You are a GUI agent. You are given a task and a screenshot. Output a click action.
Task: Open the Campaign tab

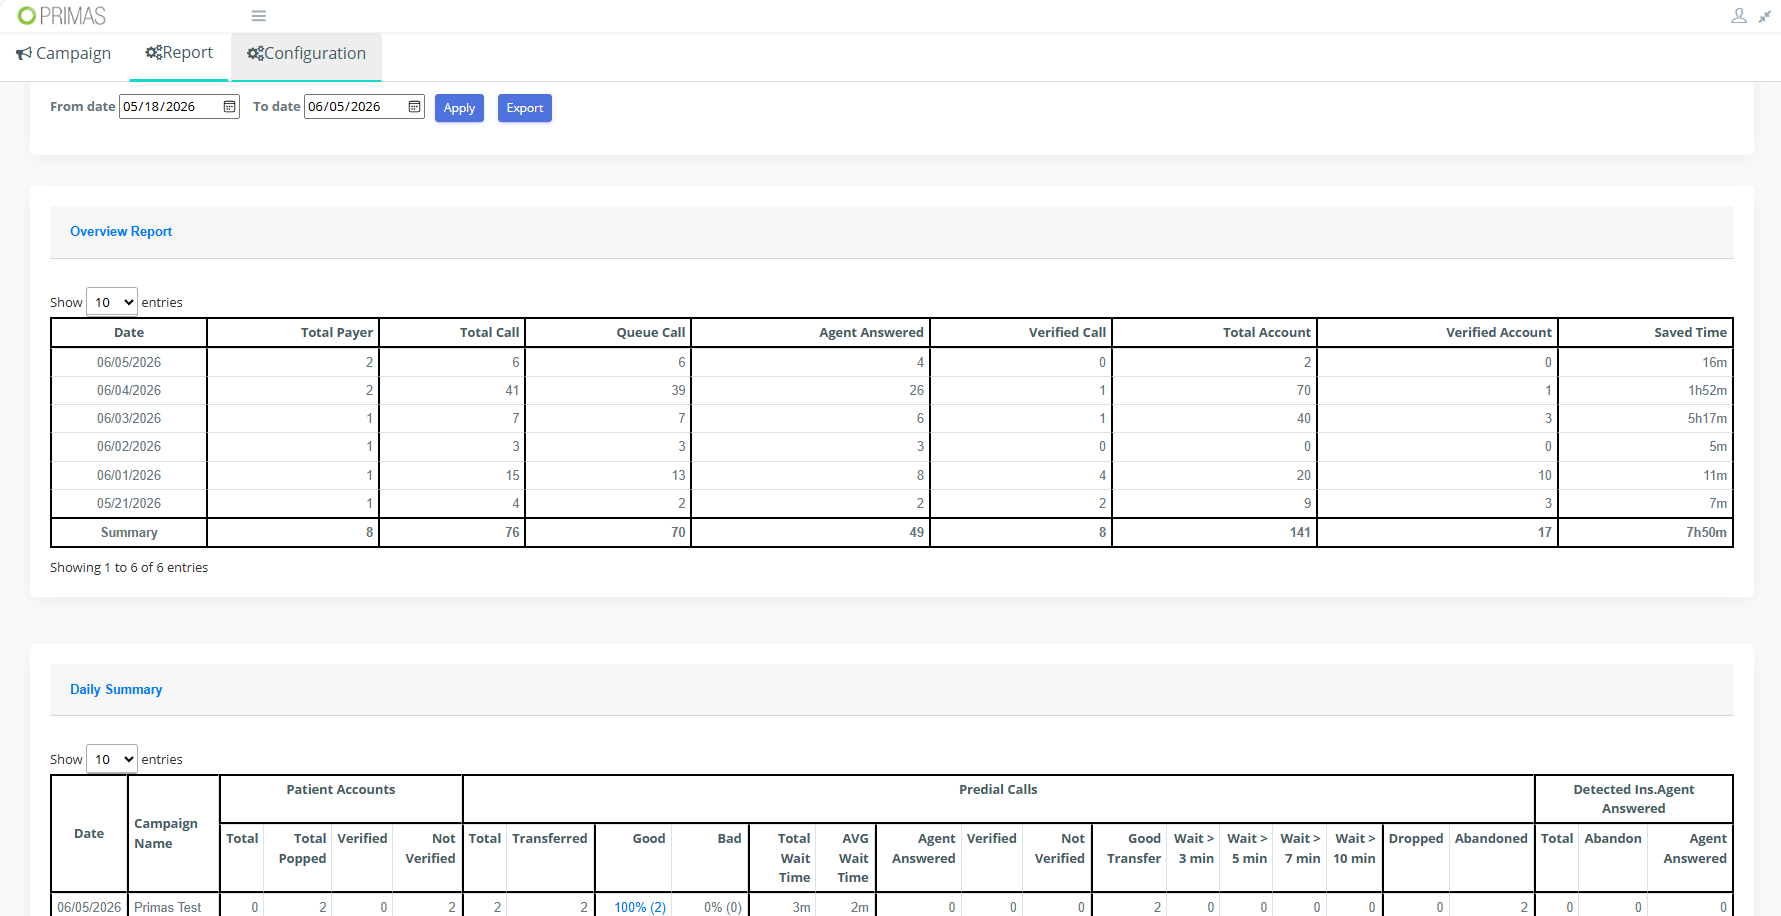pyautogui.click(x=63, y=53)
